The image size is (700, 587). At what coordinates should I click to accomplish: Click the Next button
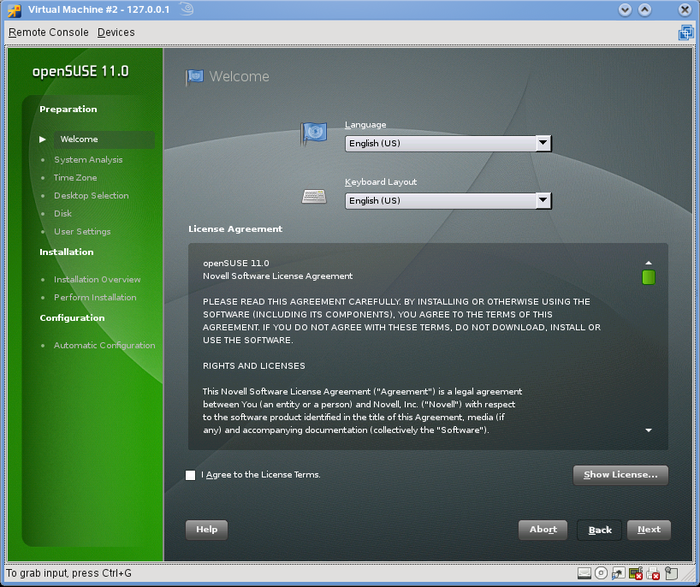(x=649, y=530)
